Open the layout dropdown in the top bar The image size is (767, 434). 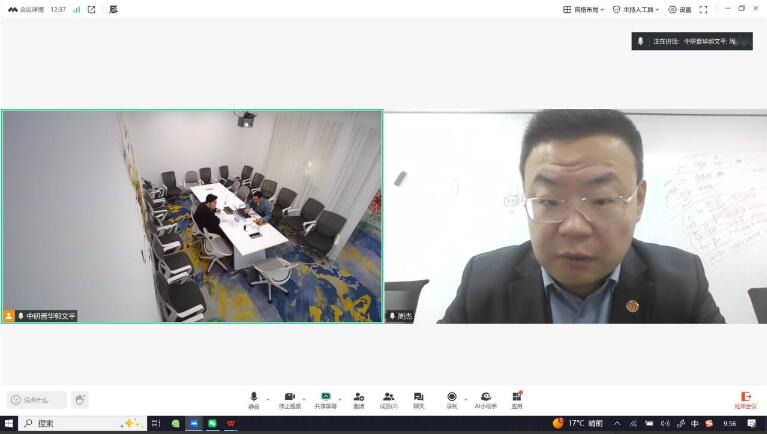pos(584,9)
